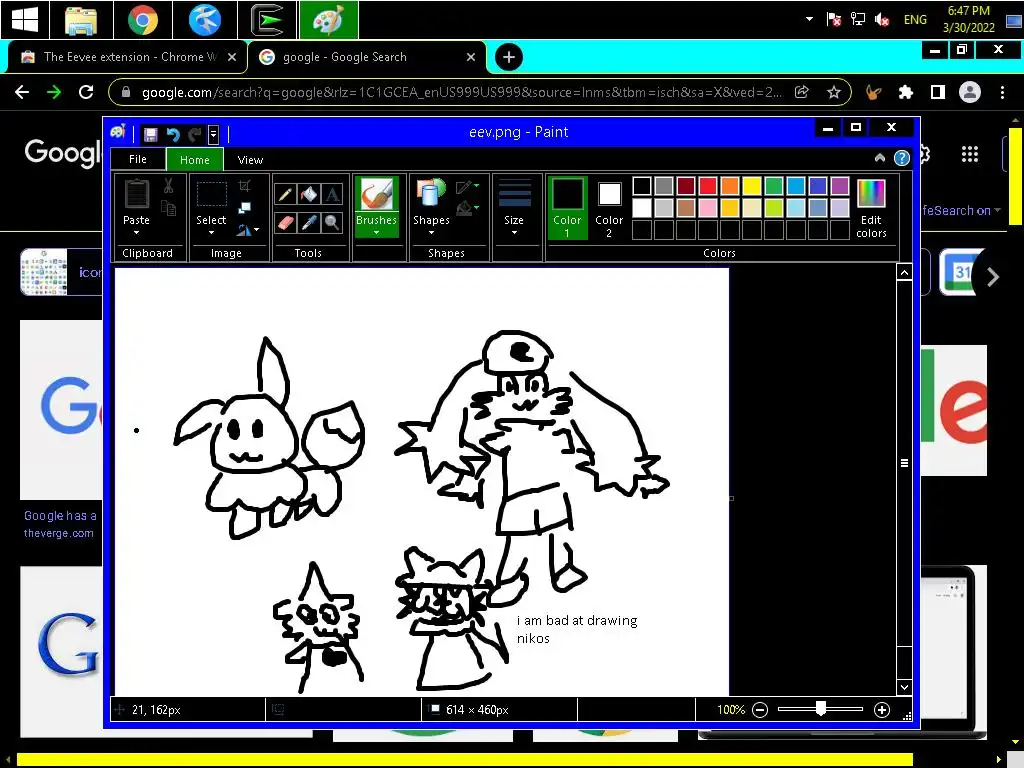Open the Size dropdown
The image size is (1024, 768).
[x=514, y=208]
